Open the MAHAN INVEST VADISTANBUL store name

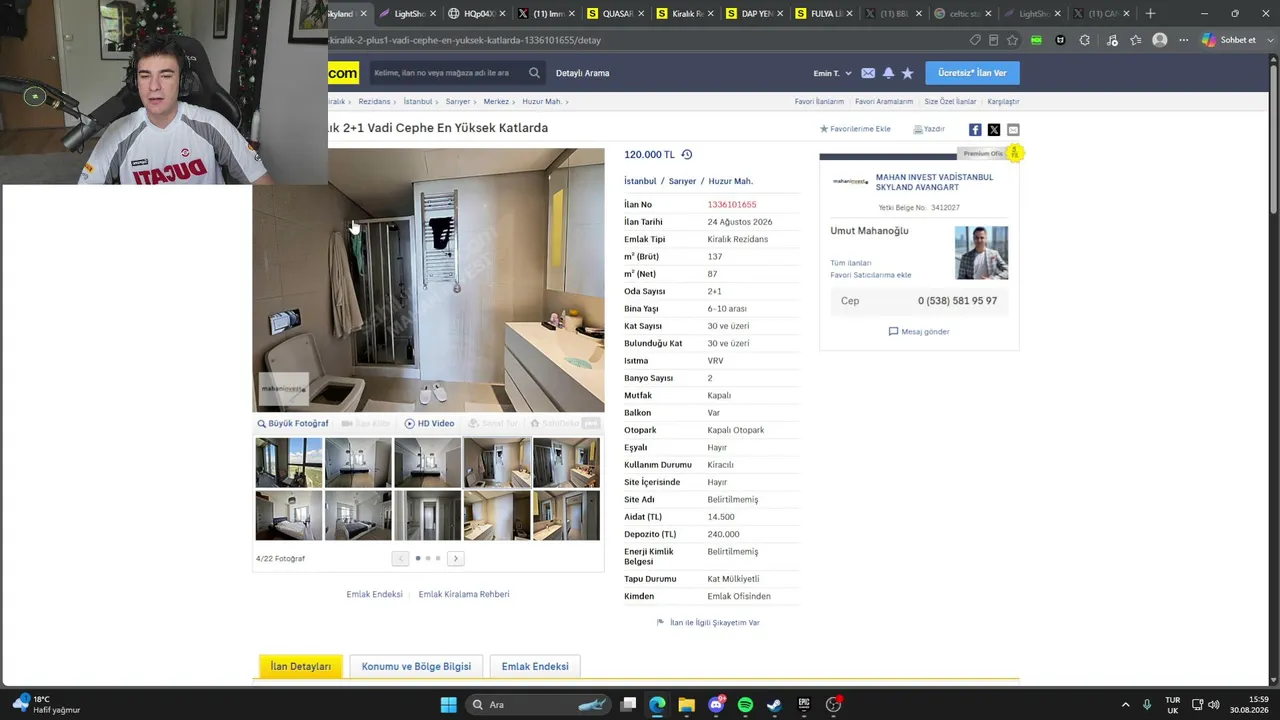934,182
